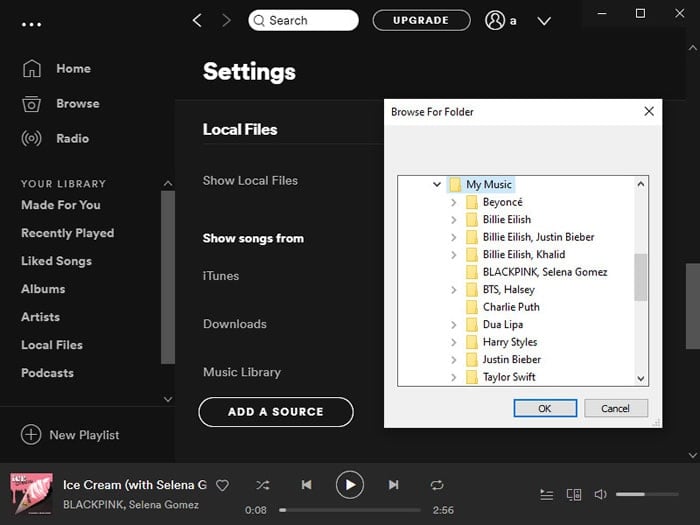Open the account dropdown chevron
Viewport: 700px width, 525px height.
coord(544,21)
